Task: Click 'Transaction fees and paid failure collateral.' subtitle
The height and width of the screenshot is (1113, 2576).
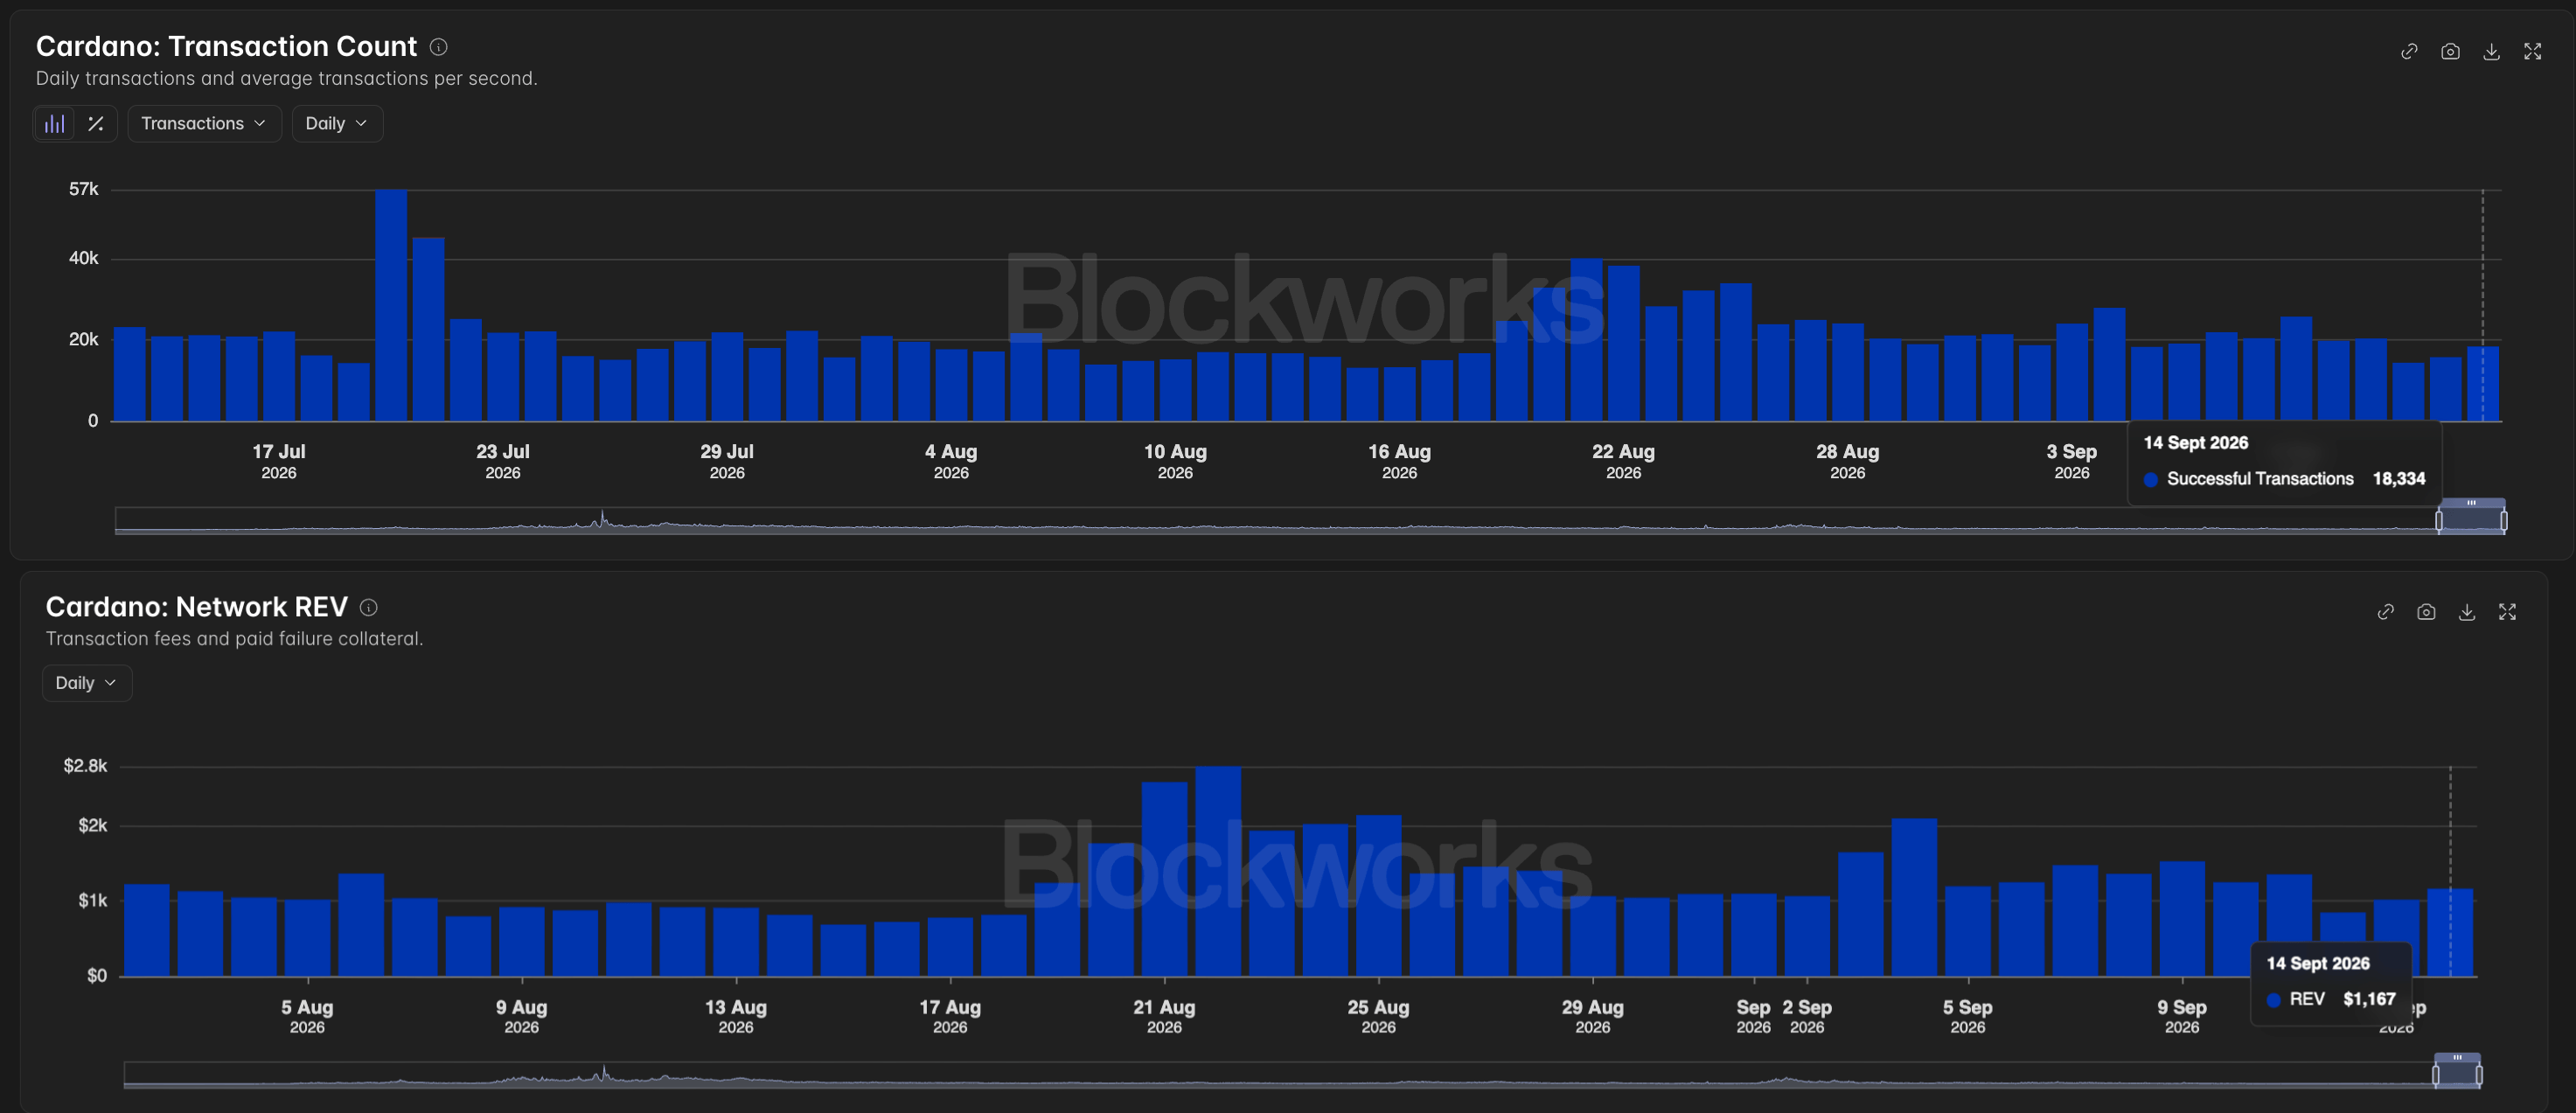Action: (x=235, y=639)
